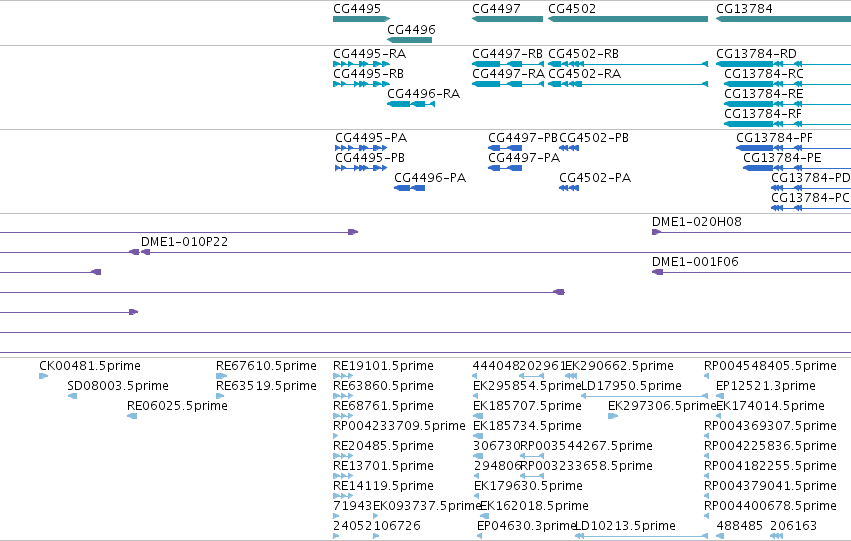The width and height of the screenshot is (851, 541).
Task: Click the RE67610.5prime EST label
Action: pos(266,366)
